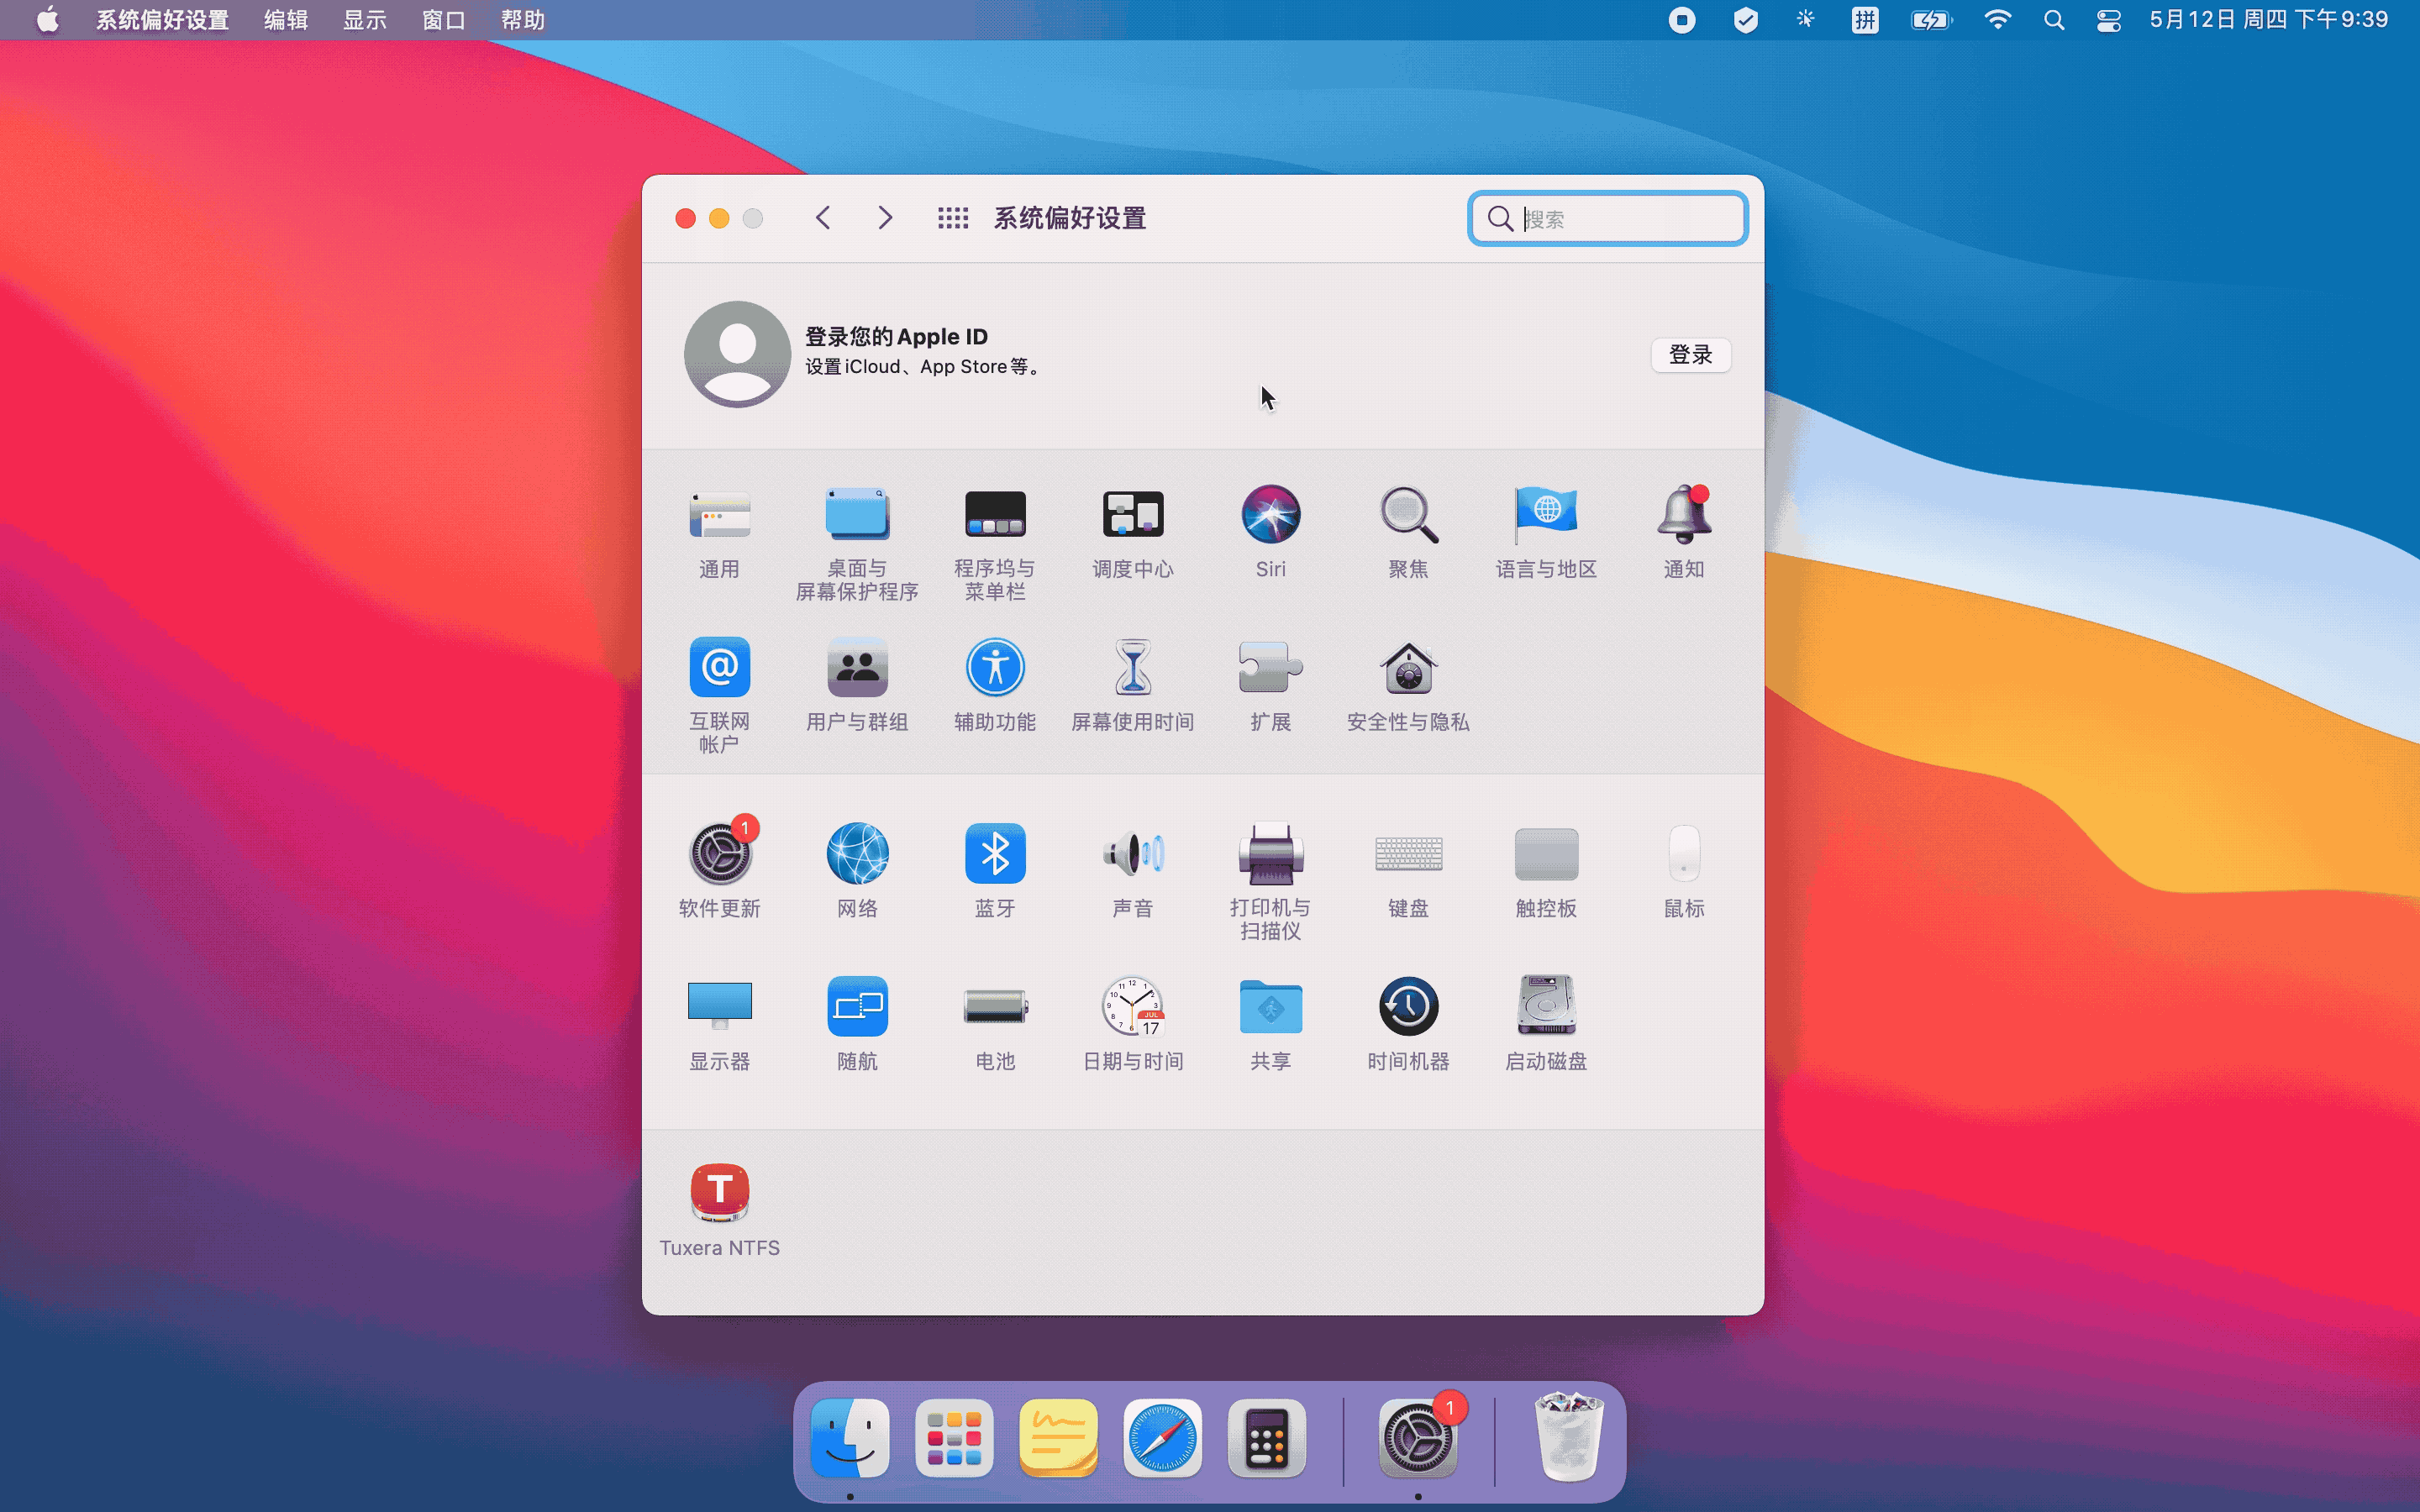The image size is (2420, 1512).
Task: Click the Apple ID avatar picture
Action: (737, 354)
